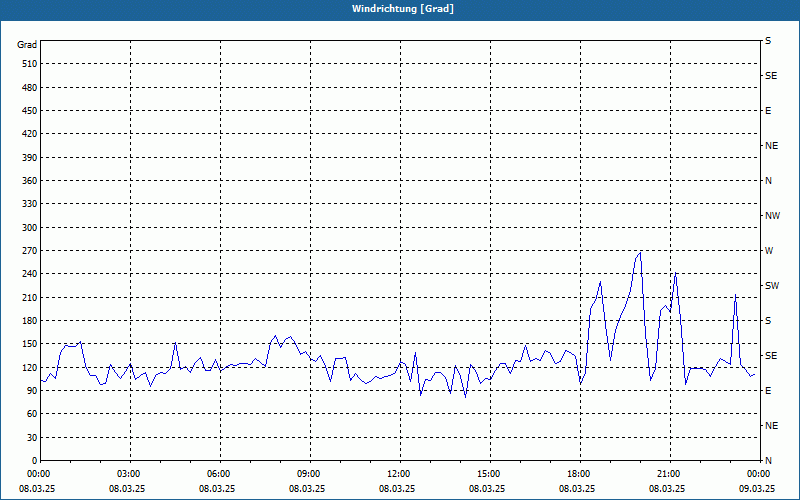
Task: Select the "09.03.25" date label
Action: click(757, 489)
